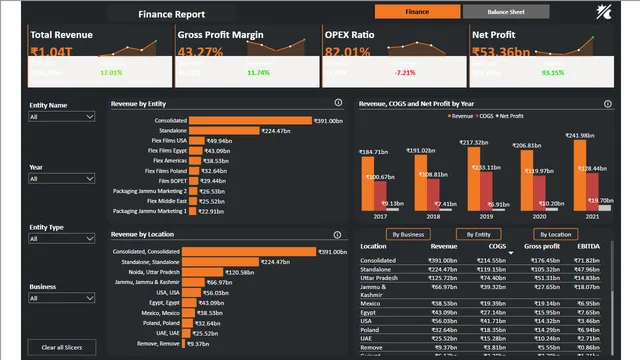
Task: Show the table By Business
Action: click(x=408, y=234)
